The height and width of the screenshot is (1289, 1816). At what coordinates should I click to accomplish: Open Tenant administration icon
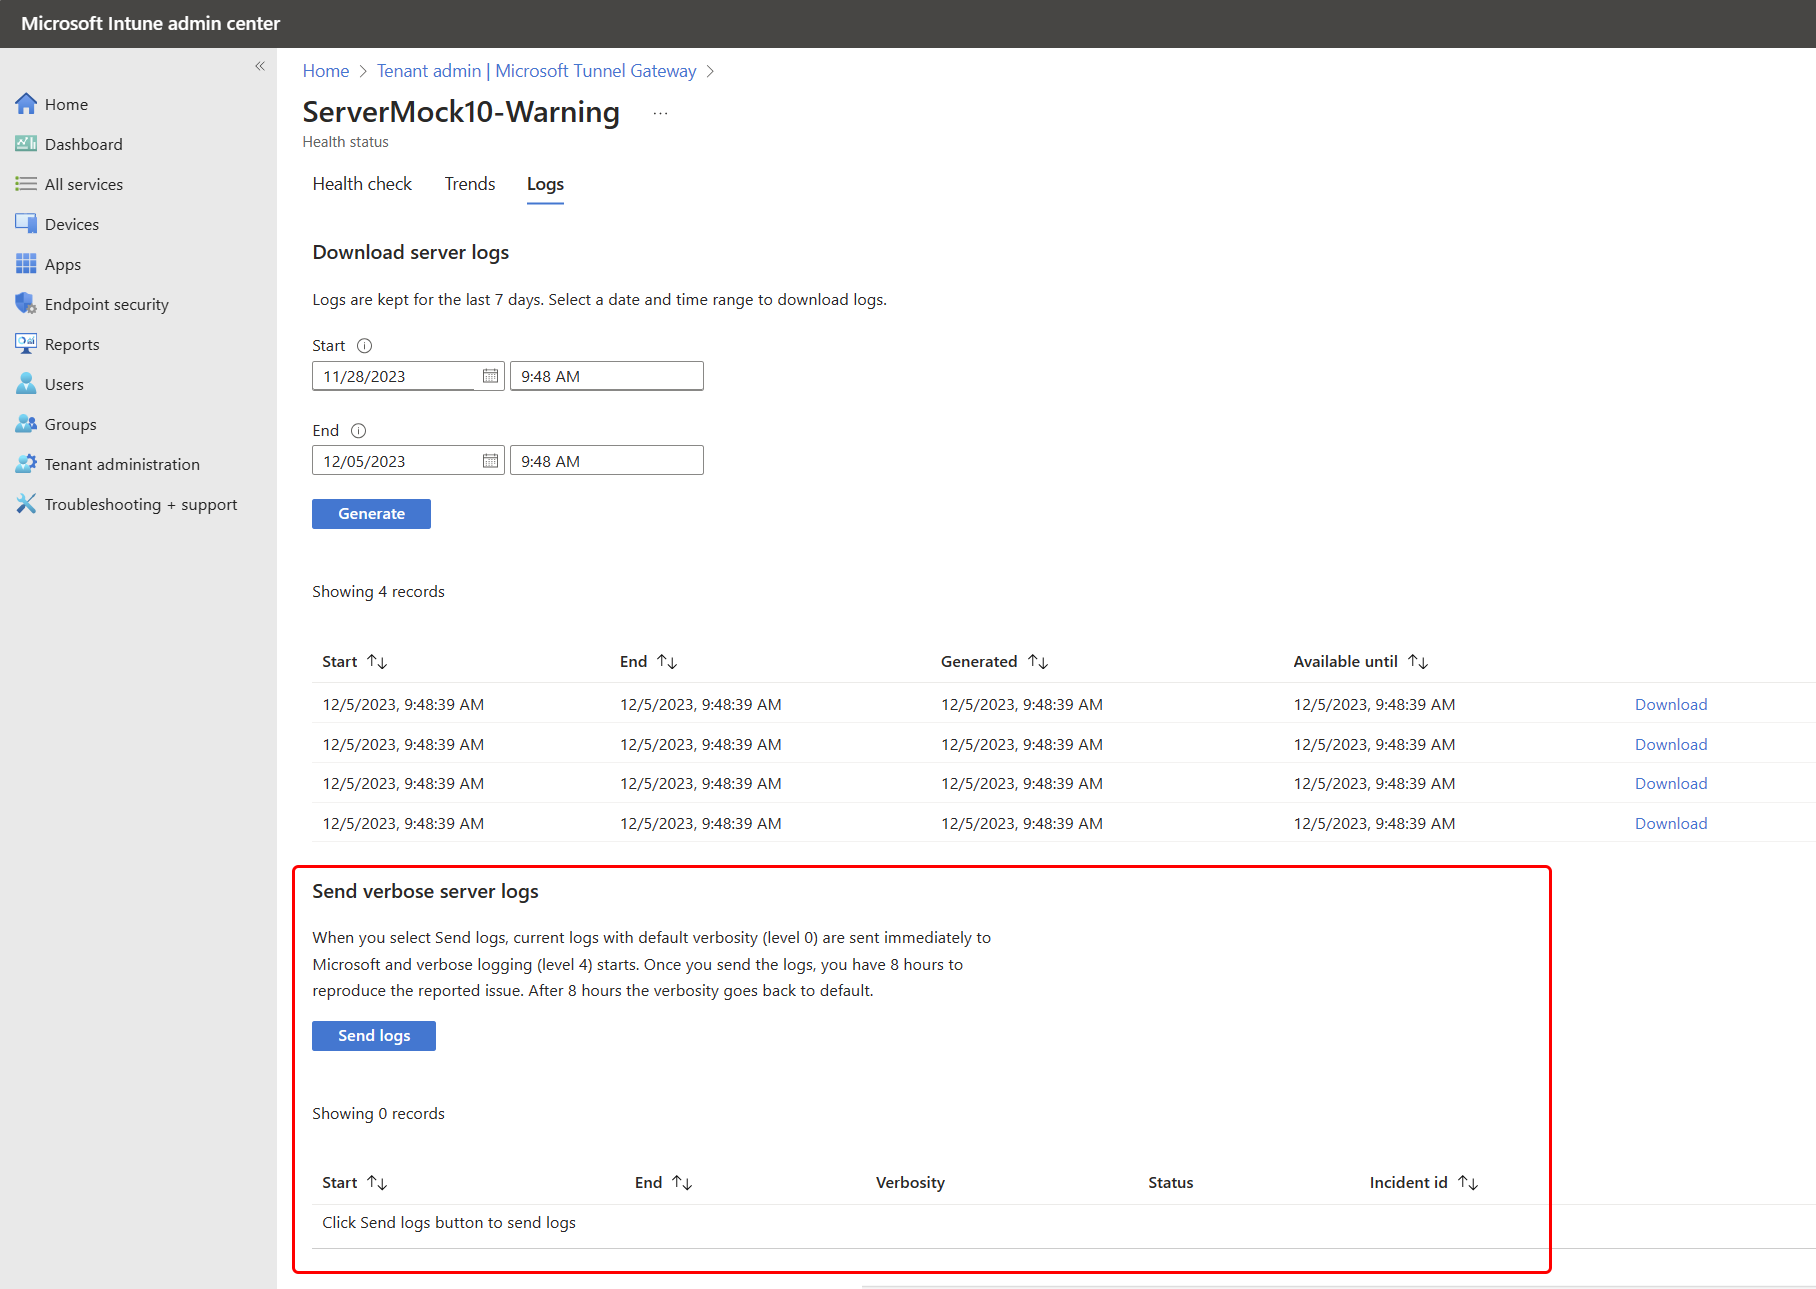(26, 463)
